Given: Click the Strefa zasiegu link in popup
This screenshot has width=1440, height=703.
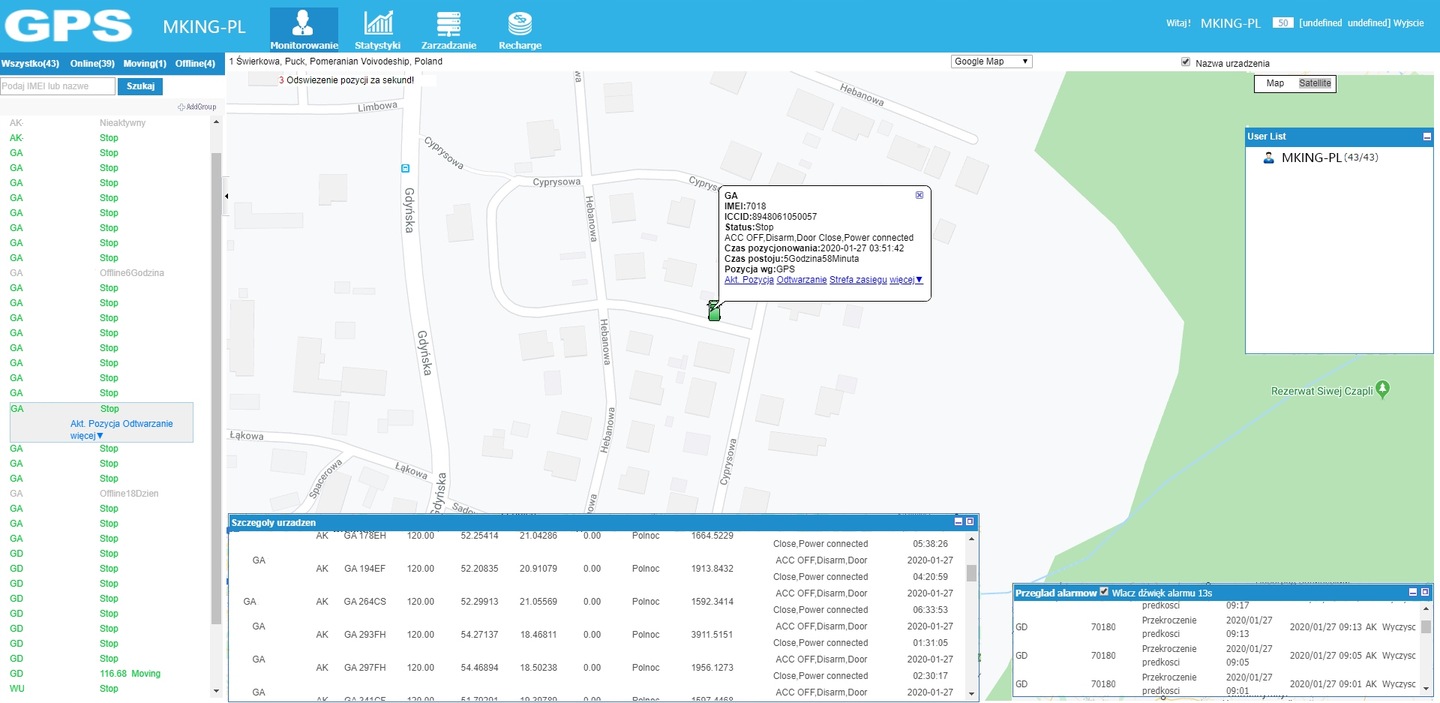Looking at the screenshot, I should pos(857,280).
